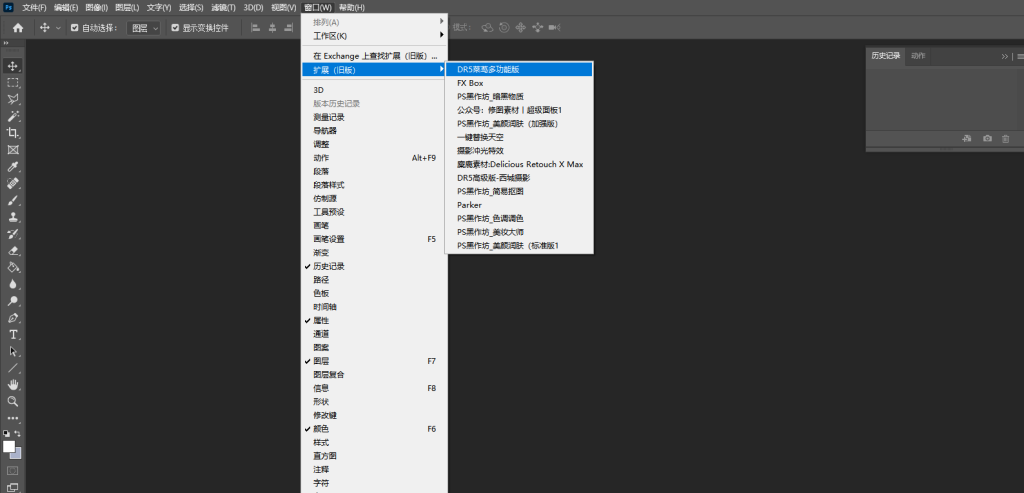Click 在 Exchange 上查找扩展 (旧版) entry

click(x=370, y=56)
